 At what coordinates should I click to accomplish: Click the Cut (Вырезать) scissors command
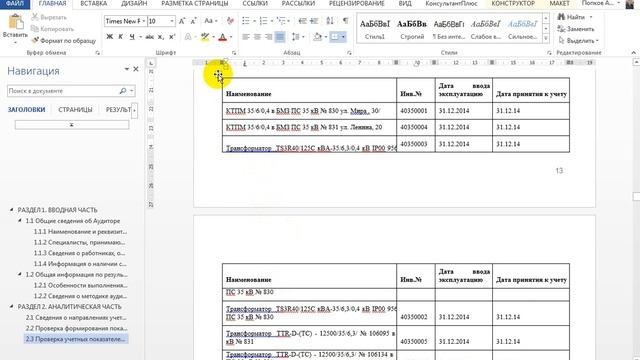coord(49,17)
